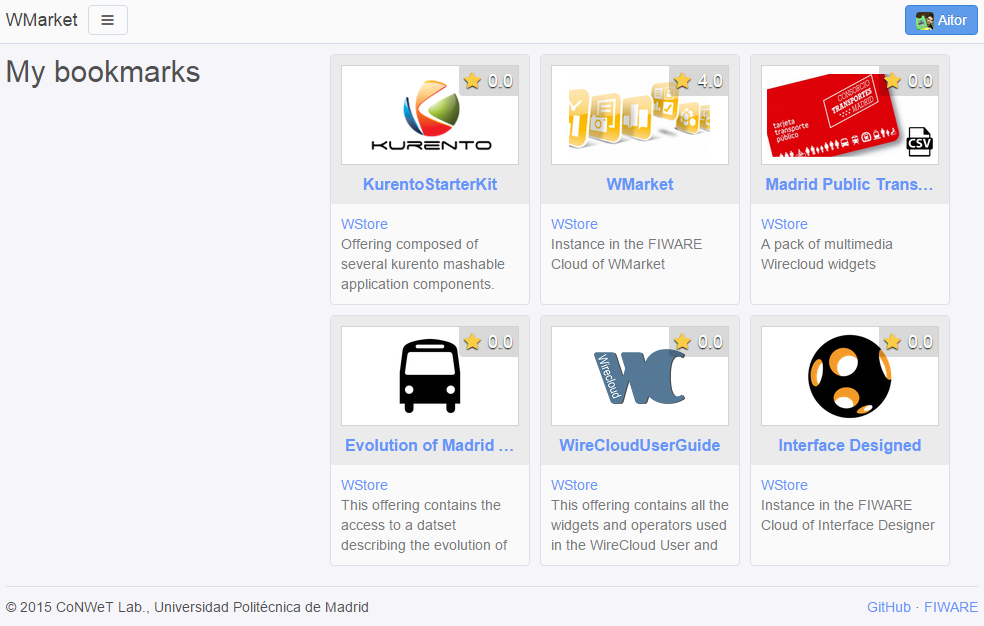Click the widgets and operators description text
Image resolution: width=984 pixels, height=626 pixels.
pyautogui.click(x=639, y=525)
